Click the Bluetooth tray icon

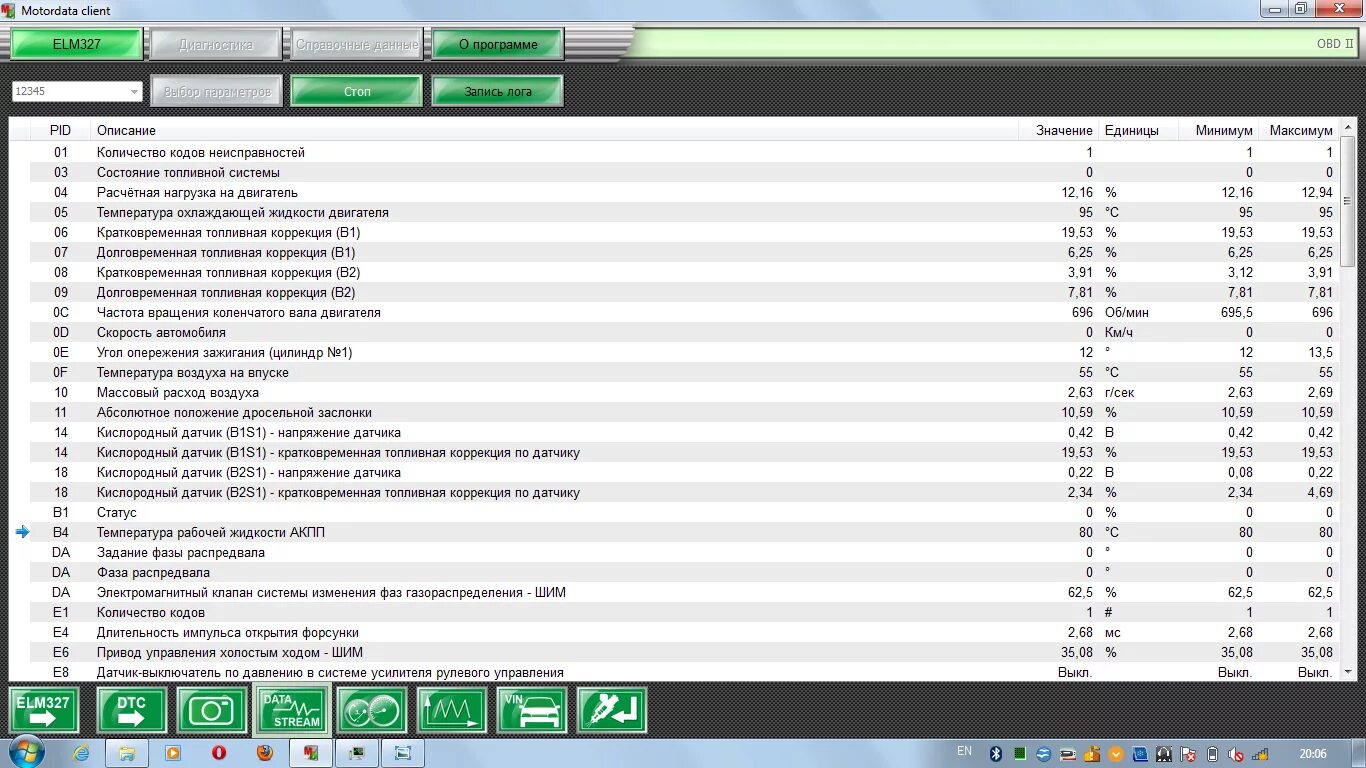pyautogui.click(x=996, y=754)
